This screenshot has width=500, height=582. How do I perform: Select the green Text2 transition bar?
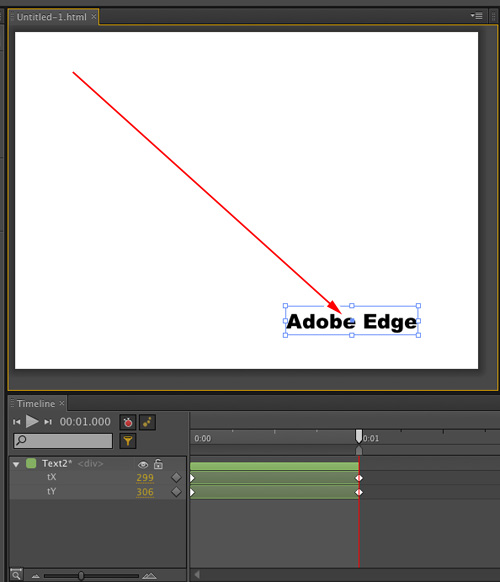274,466
